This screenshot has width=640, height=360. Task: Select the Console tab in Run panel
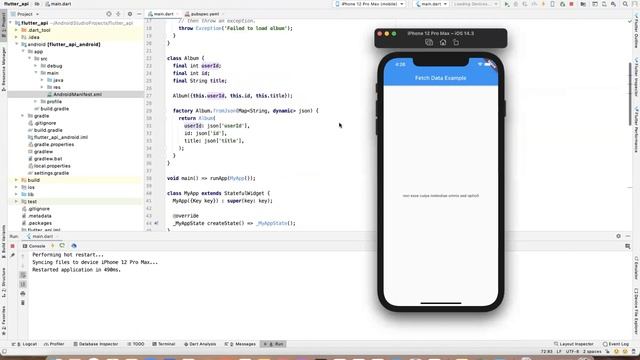click(x=34, y=246)
